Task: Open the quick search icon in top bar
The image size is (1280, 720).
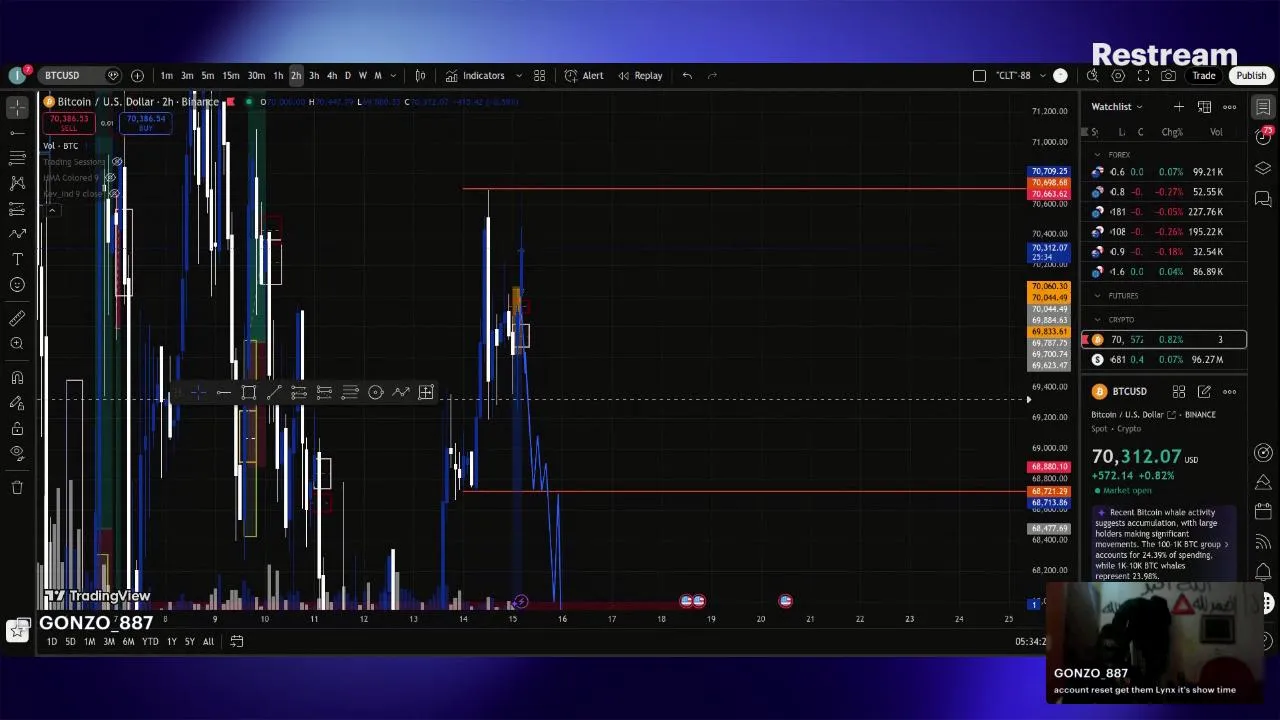Action: coord(1093,75)
